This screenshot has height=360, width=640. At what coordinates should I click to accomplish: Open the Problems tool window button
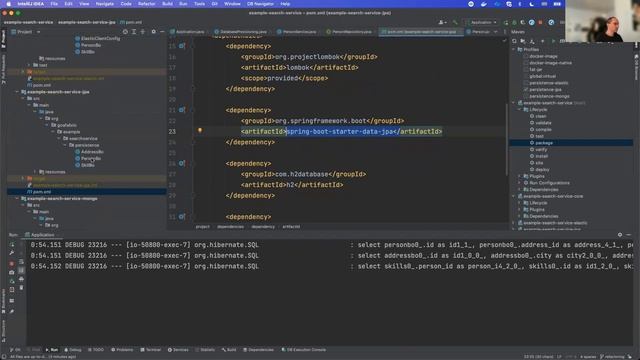pos(122,350)
